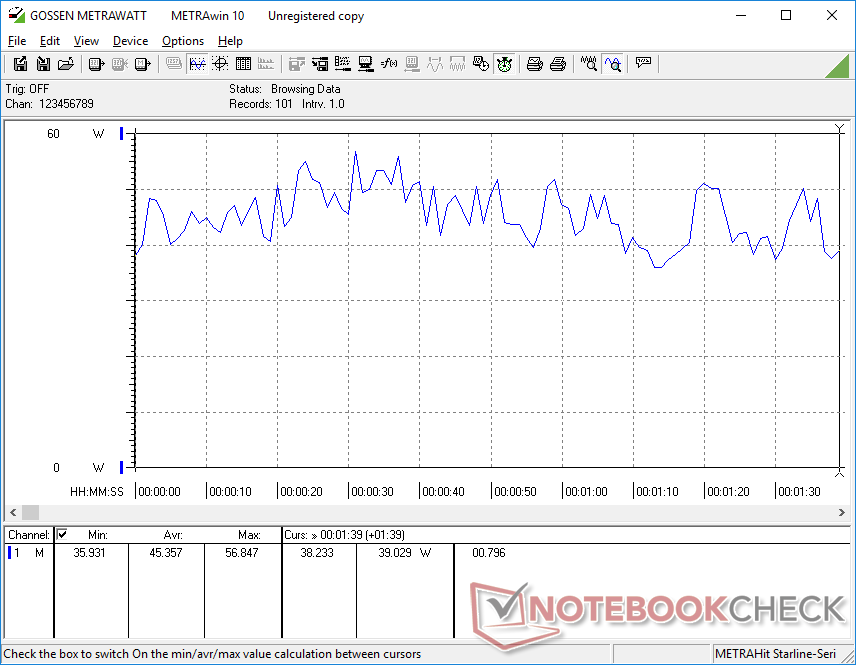Click the Curs: 00:01:39 (+01:39) readout
Viewport: 856px width, 665px height.
[x=344, y=535]
